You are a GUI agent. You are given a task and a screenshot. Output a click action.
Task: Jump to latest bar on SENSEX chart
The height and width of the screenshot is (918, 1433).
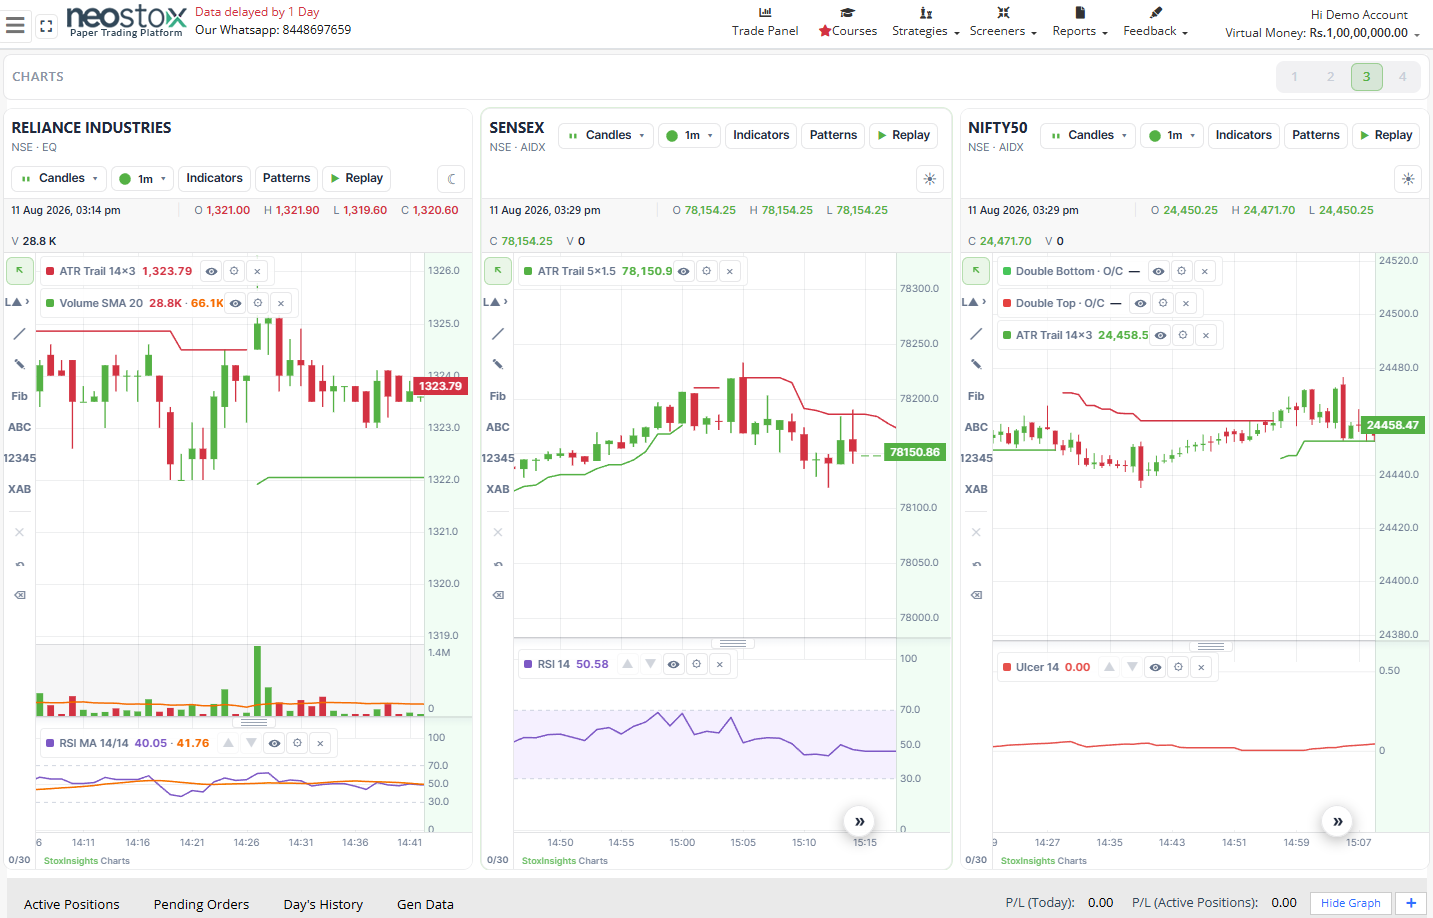[859, 821]
